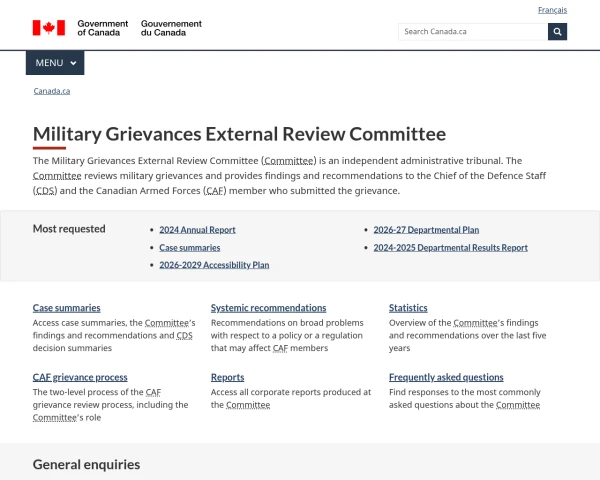View the 2026-2029 Accessibility Plan

[x=214, y=265]
